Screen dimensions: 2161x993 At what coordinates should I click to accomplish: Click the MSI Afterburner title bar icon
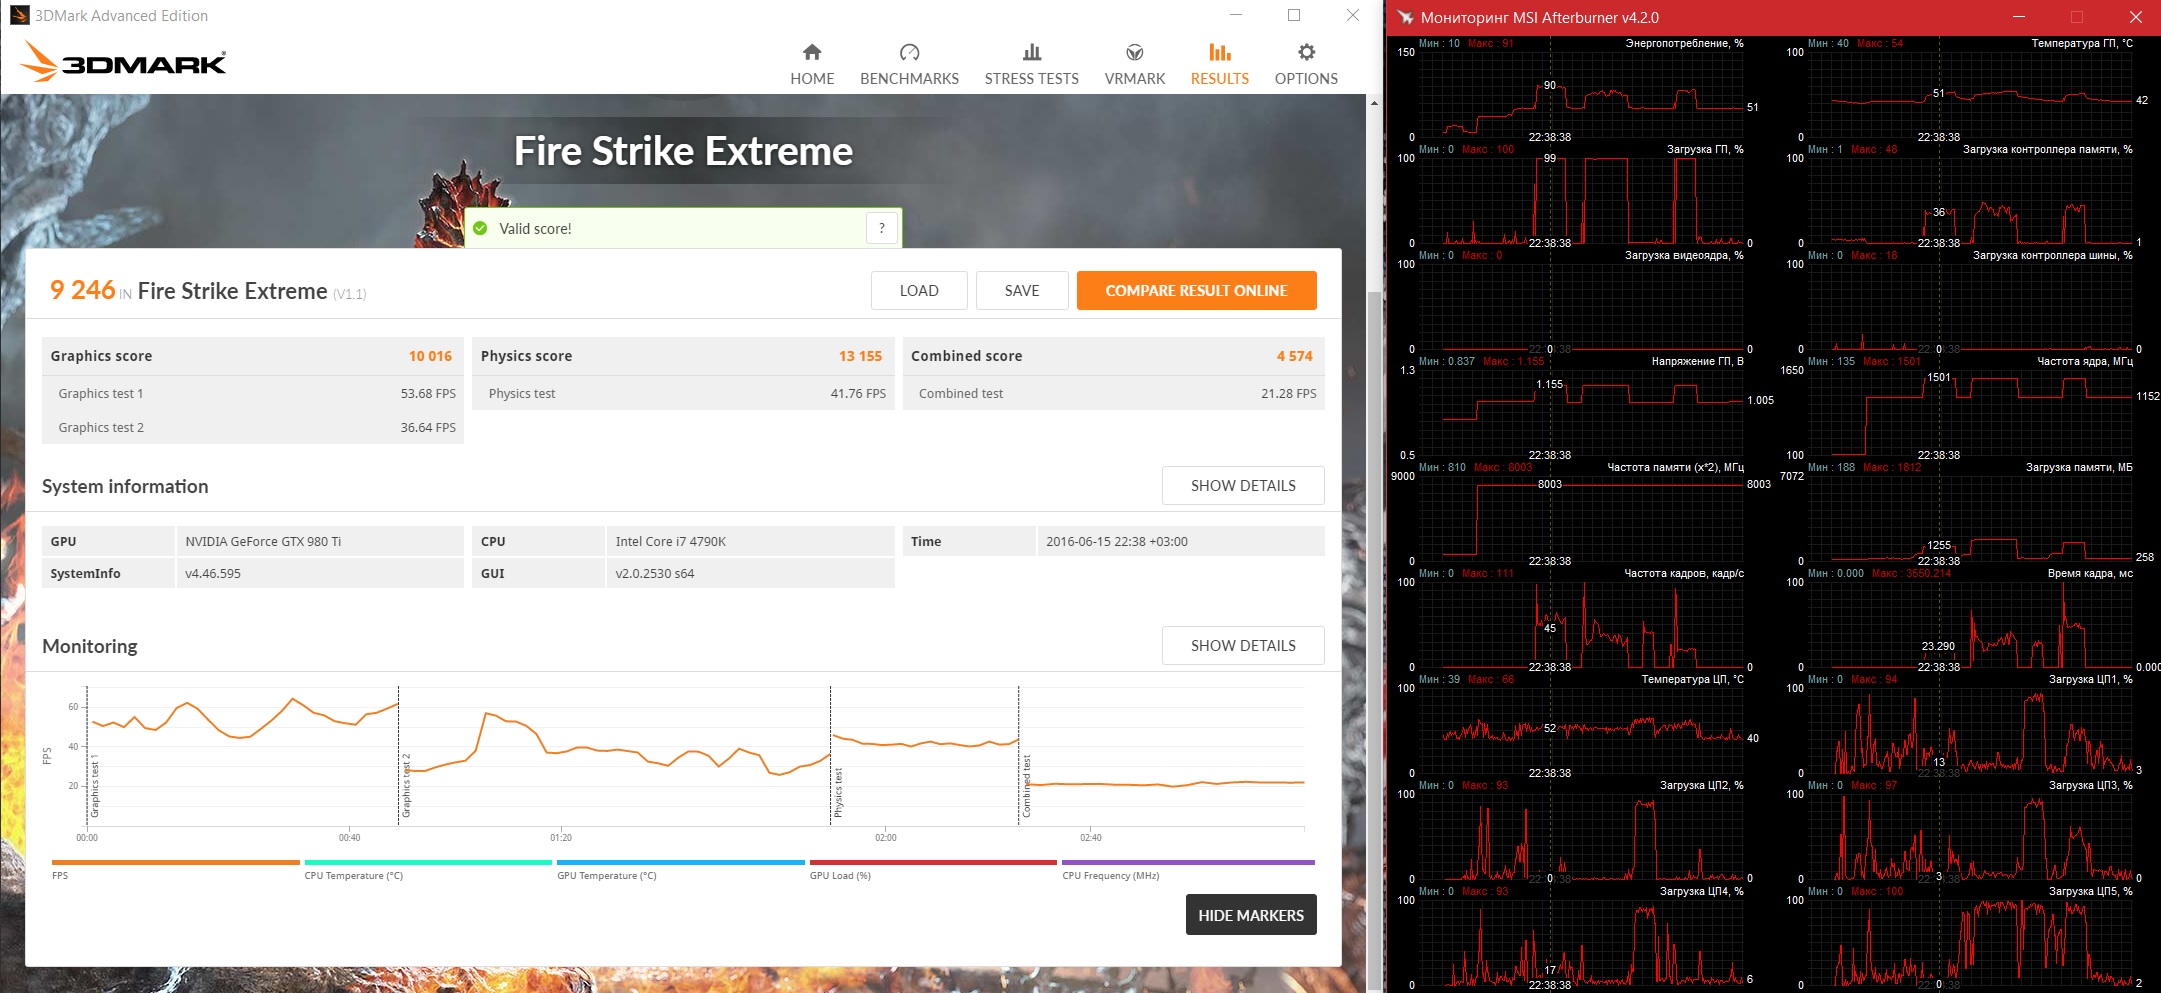coord(1405,17)
